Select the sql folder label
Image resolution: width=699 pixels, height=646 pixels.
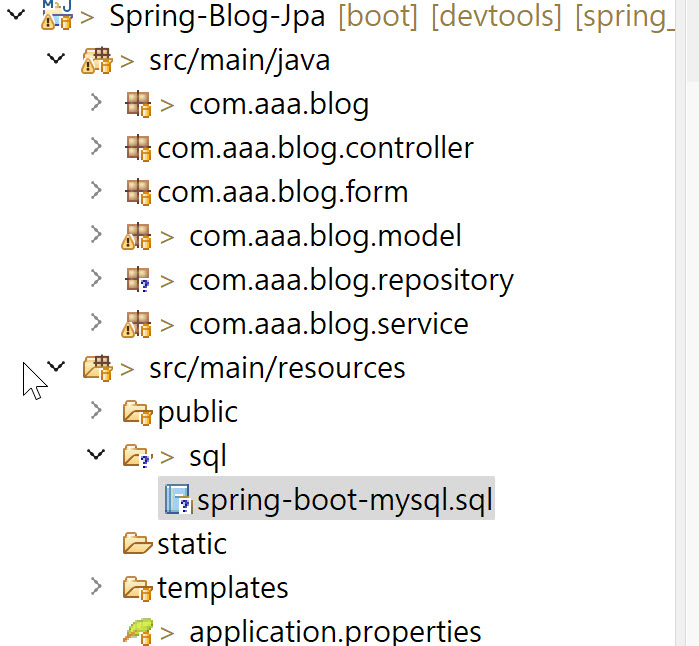point(208,457)
